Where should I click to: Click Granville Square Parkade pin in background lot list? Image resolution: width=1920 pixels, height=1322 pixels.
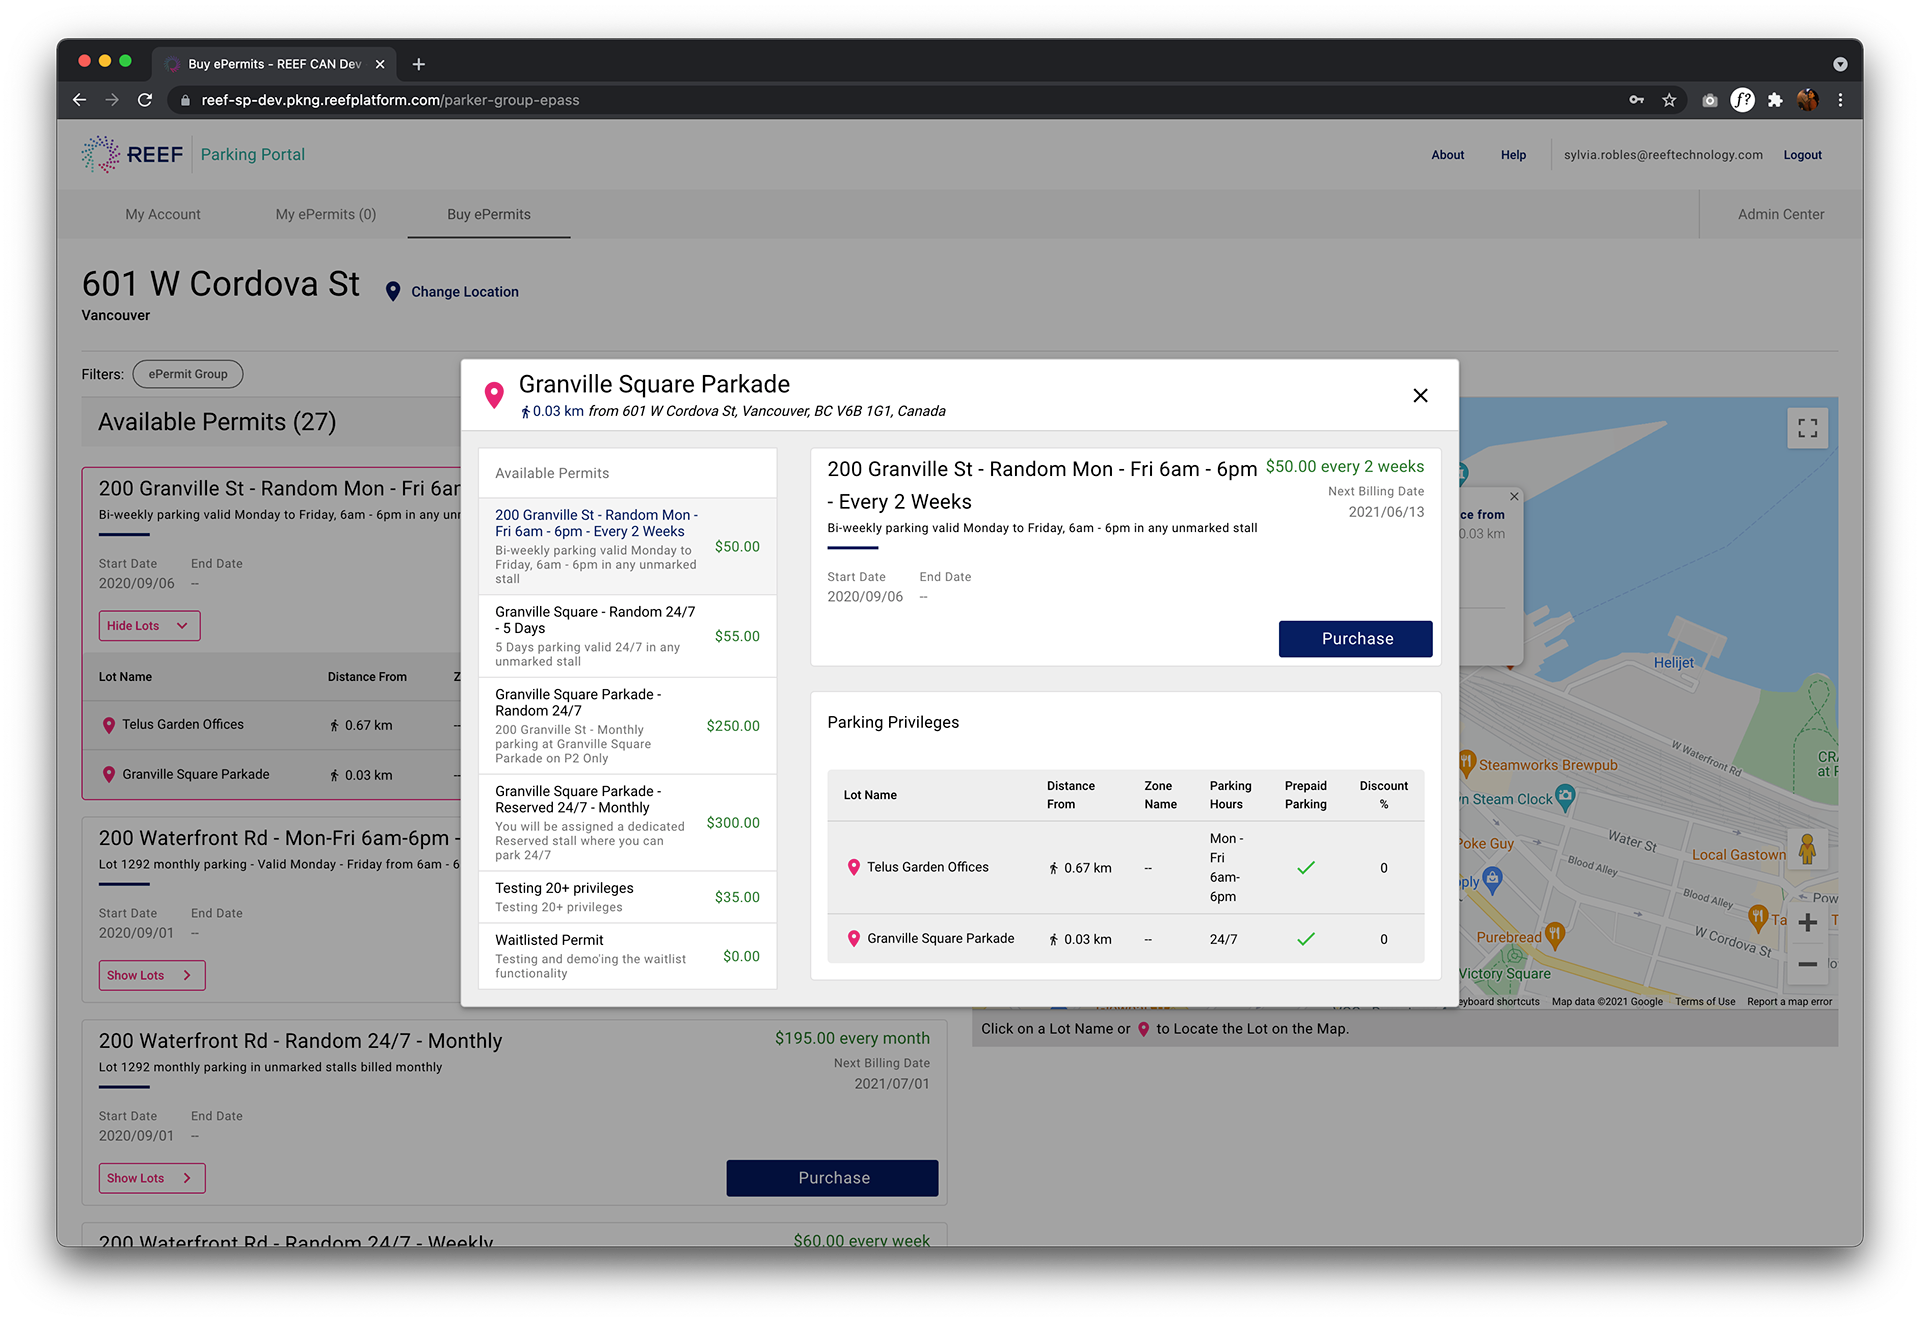[109, 774]
